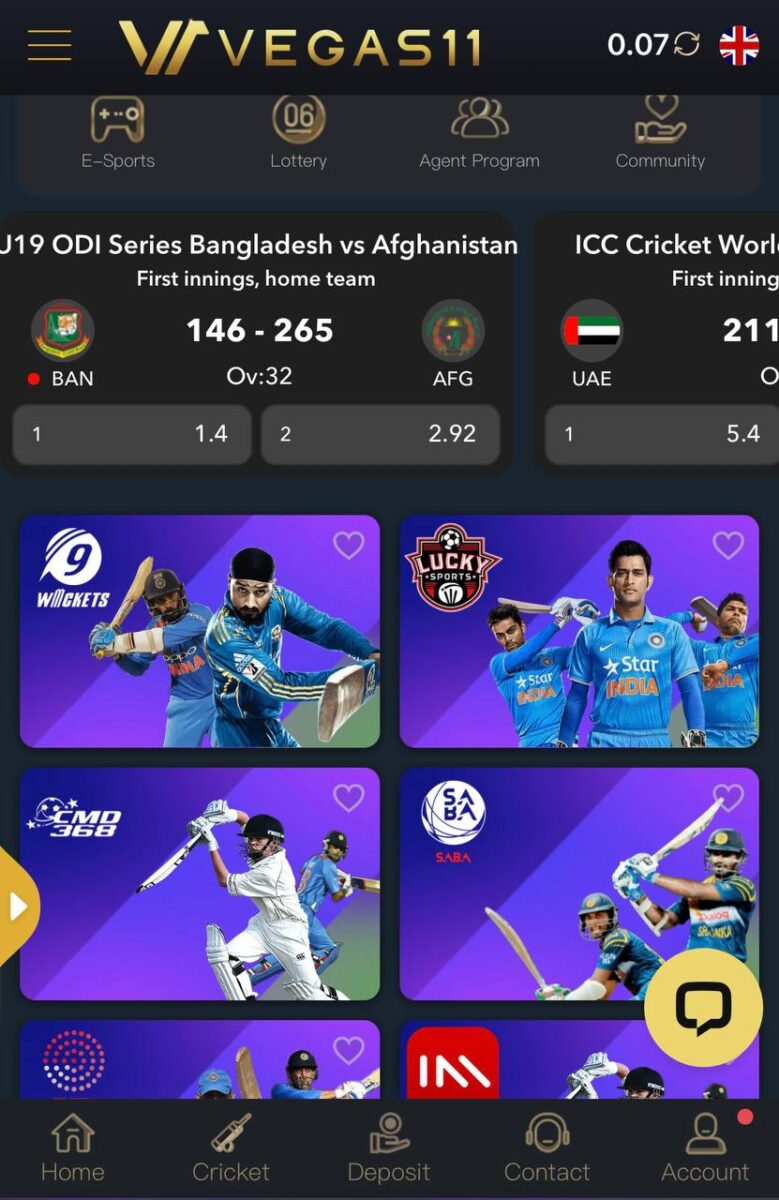The height and width of the screenshot is (1200, 779).
Task: Favorite the Lucky Sports card
Action: (728, 545)
